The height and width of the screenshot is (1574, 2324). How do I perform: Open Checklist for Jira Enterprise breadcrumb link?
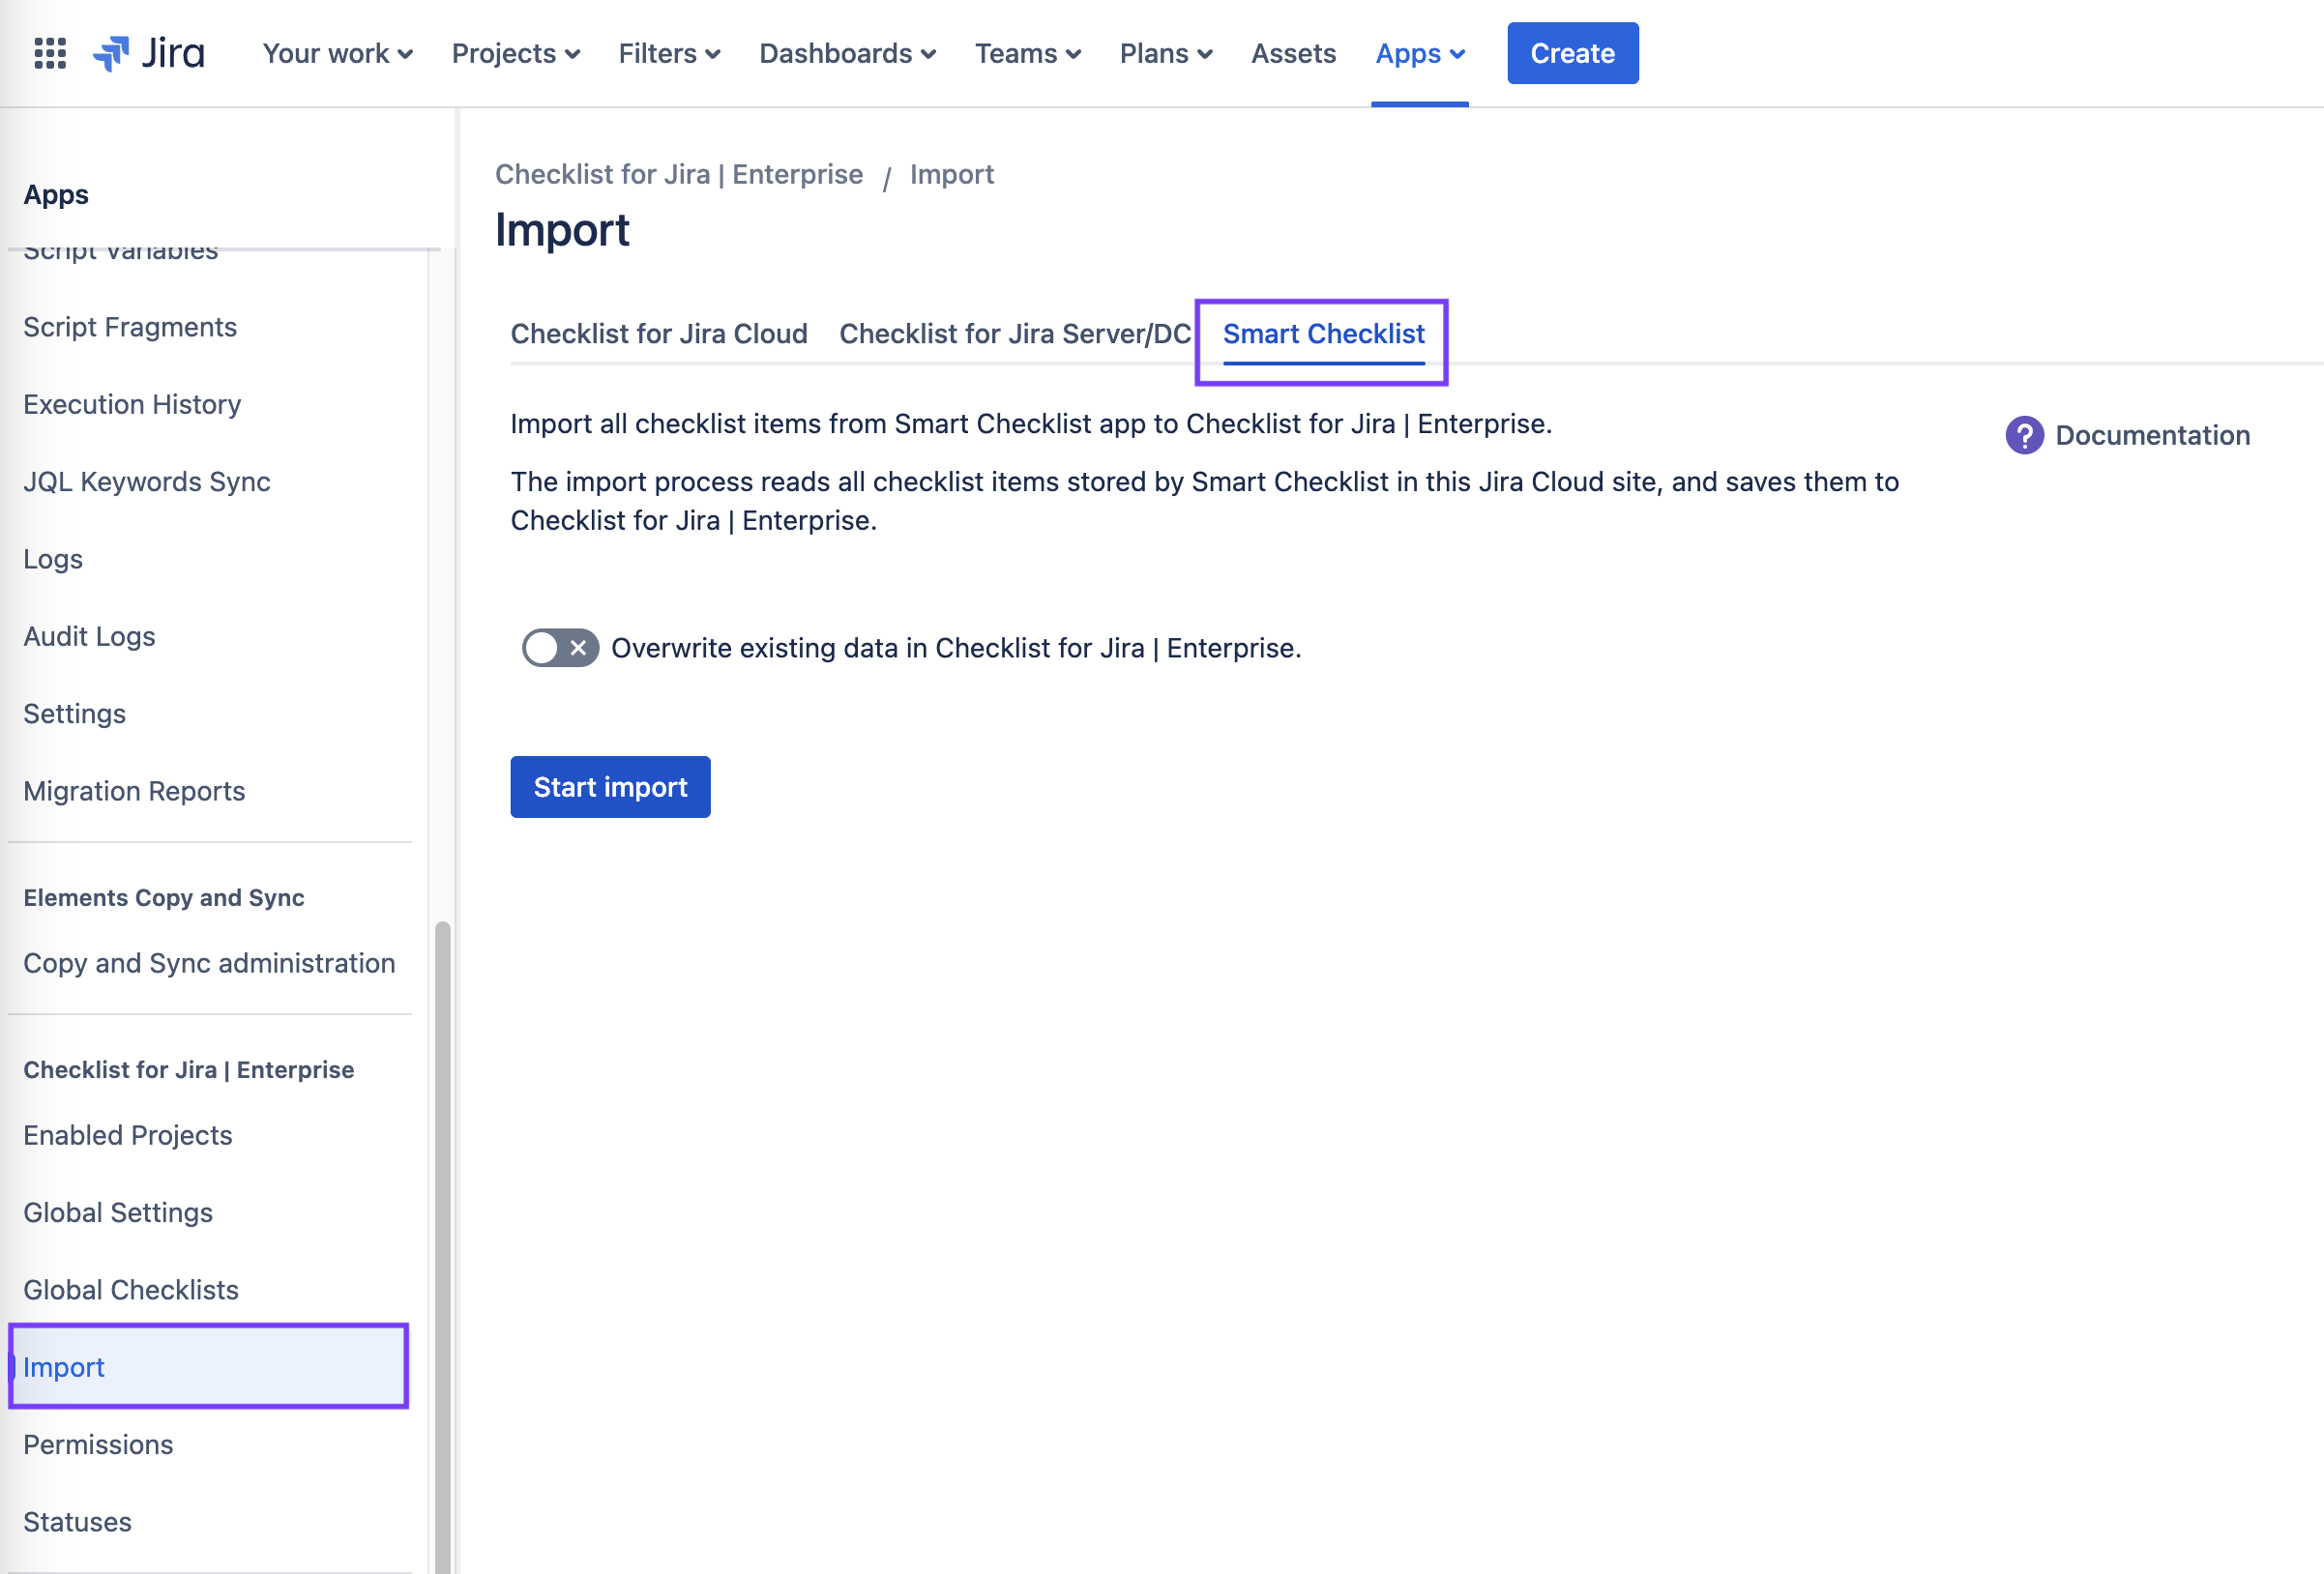coord(678,174)
